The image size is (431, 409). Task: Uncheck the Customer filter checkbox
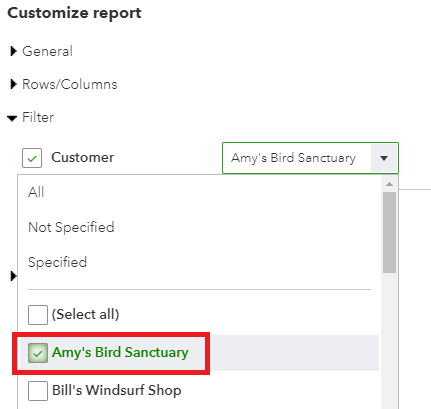[32, 158]
